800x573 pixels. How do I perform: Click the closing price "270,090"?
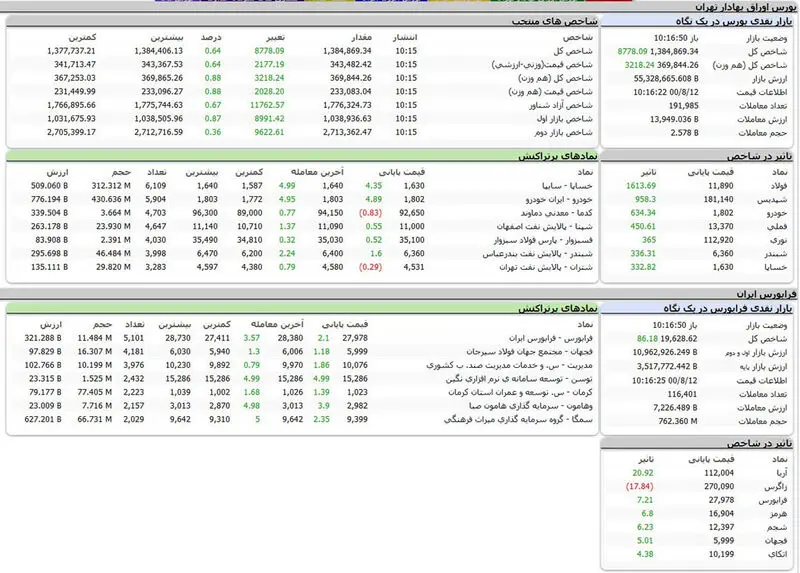pyautogui.click(x=719, y=487)
